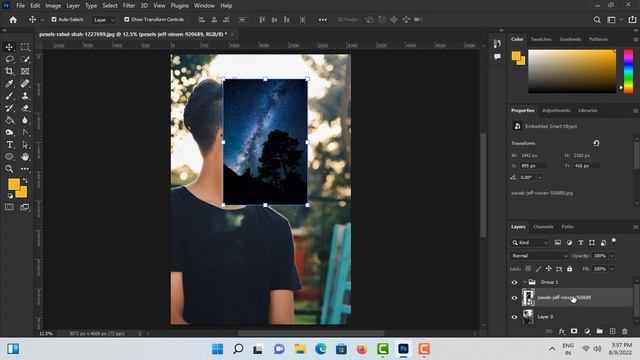Open the Image menu
Viewport: 640px width, 360px height.
[x=53, y=6]
